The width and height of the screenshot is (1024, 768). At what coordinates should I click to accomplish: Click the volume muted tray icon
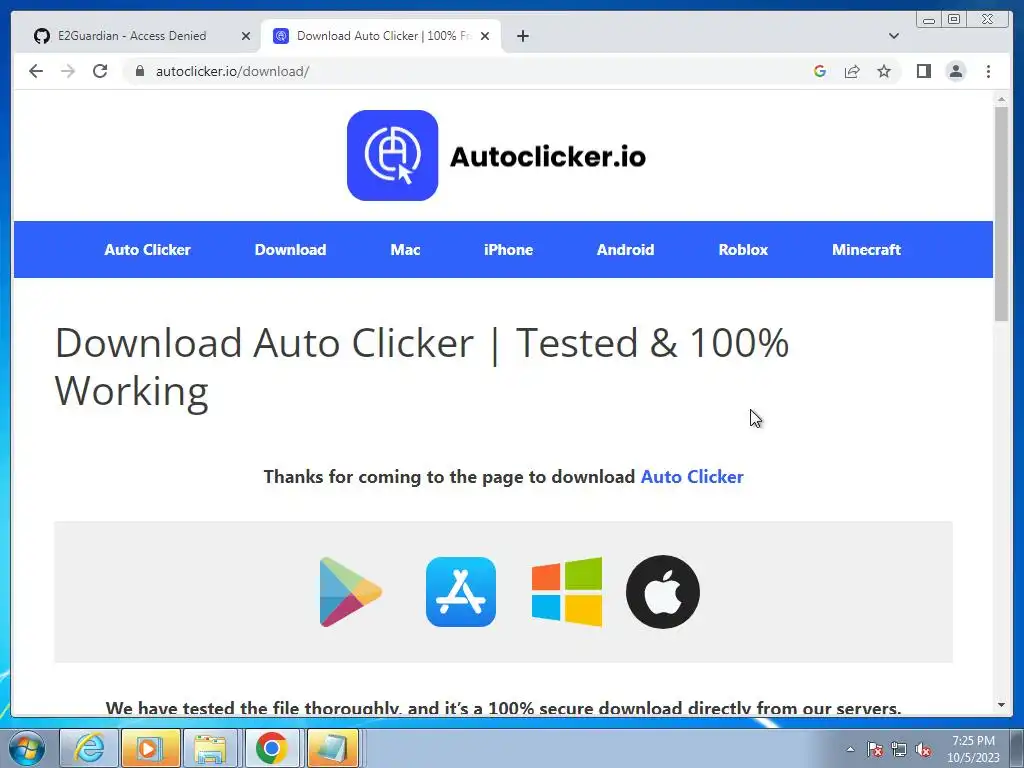923,749
